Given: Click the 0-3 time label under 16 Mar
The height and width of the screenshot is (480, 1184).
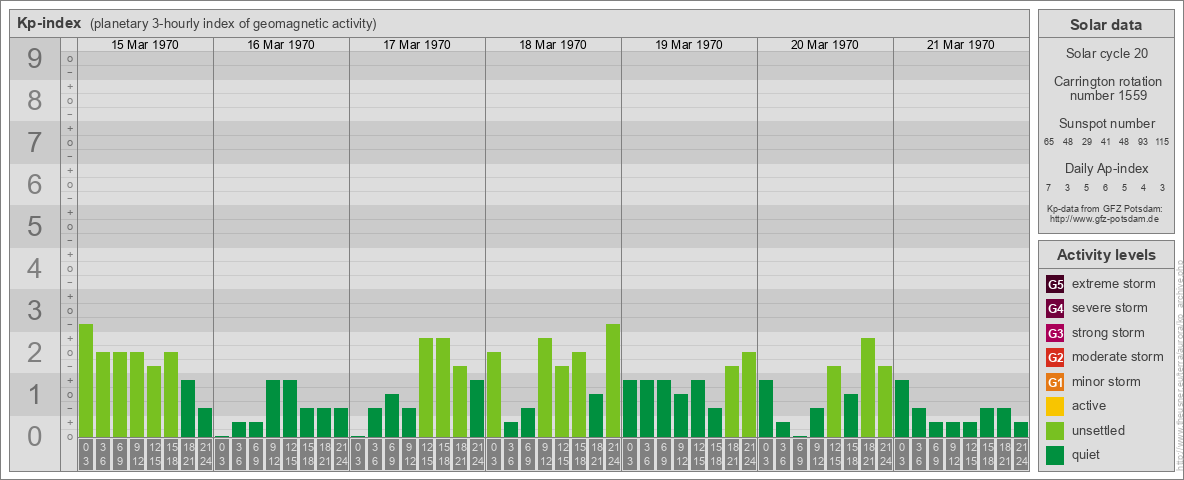Looking at the screenshot, I should (222, 454).
